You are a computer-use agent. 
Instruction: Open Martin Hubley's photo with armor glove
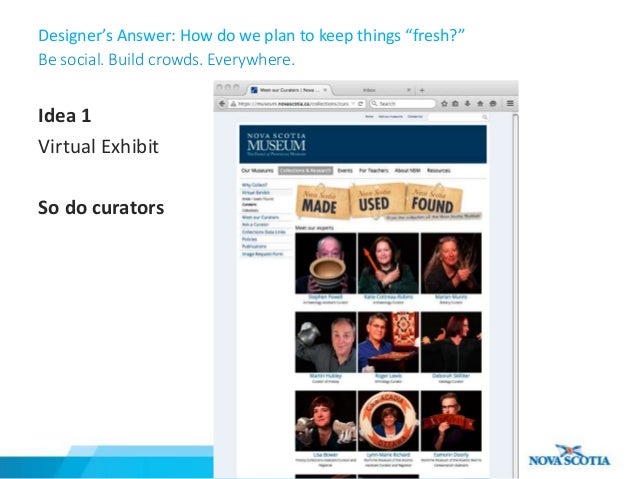tap(326, 342)
